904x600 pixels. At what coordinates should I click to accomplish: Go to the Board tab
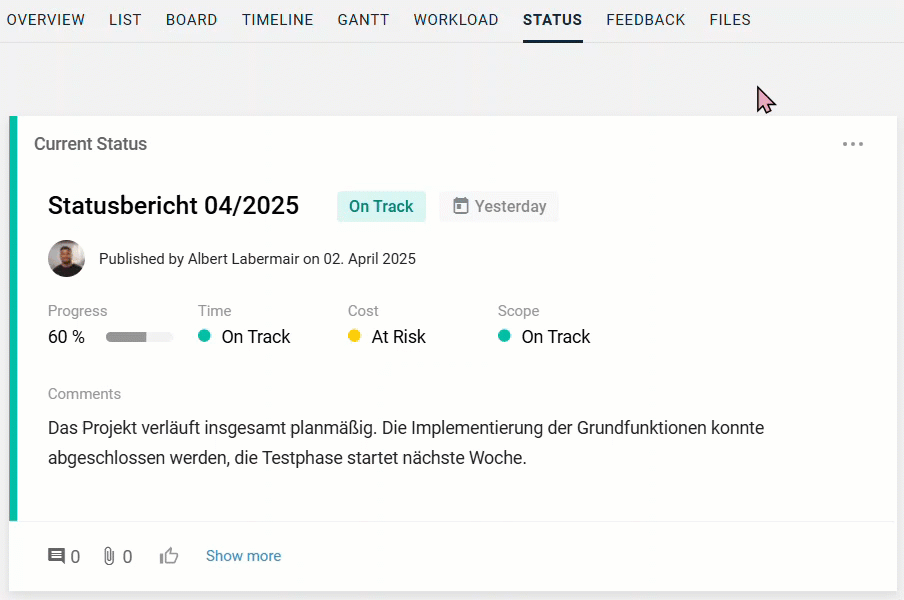click(x=191, y=20)
